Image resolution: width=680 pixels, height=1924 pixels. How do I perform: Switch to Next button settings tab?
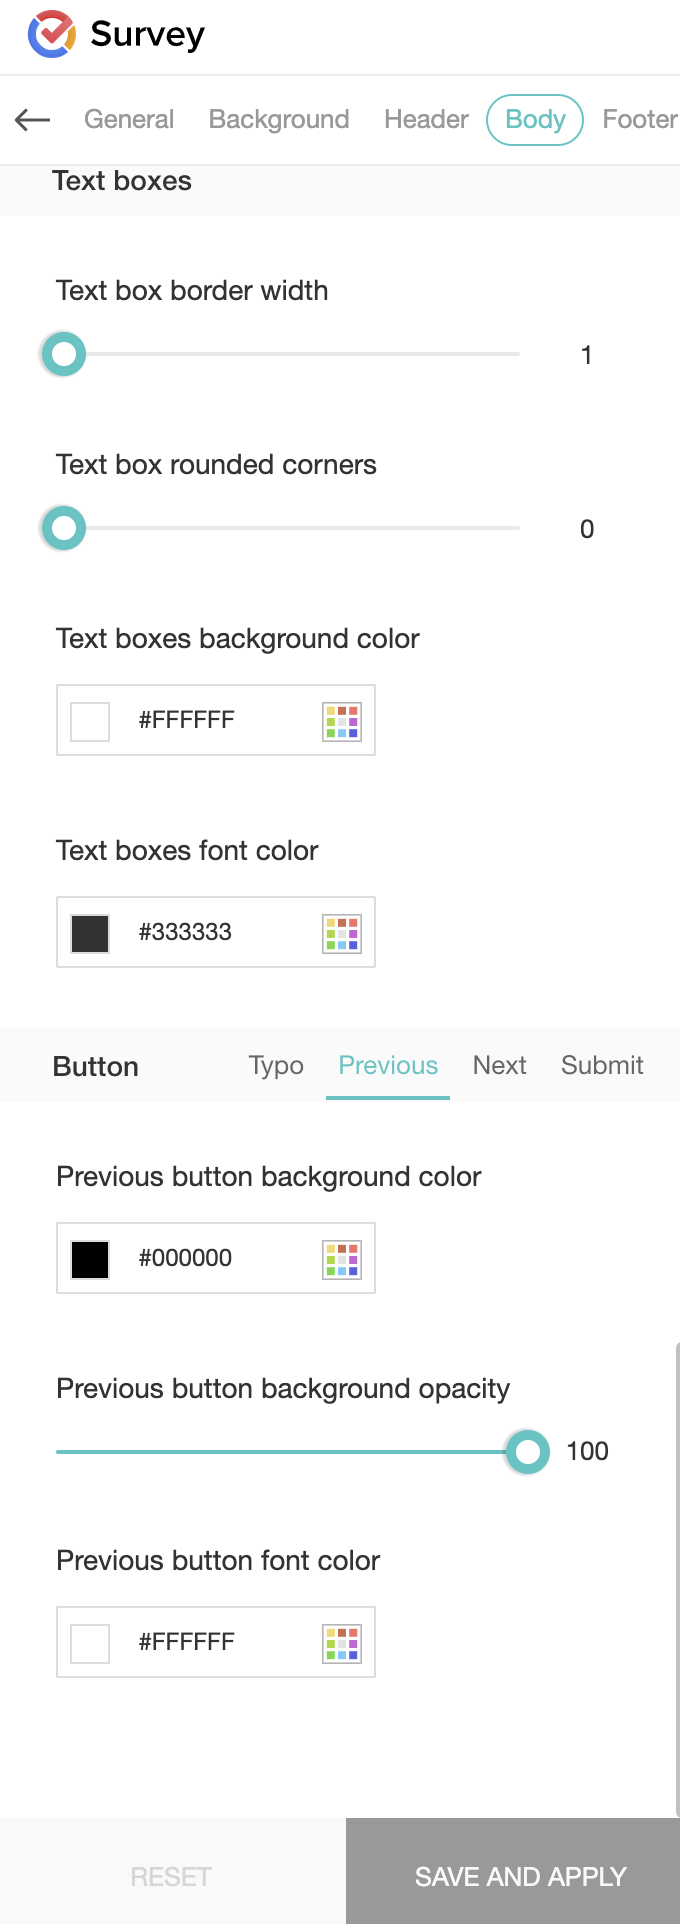point(499,1066)
